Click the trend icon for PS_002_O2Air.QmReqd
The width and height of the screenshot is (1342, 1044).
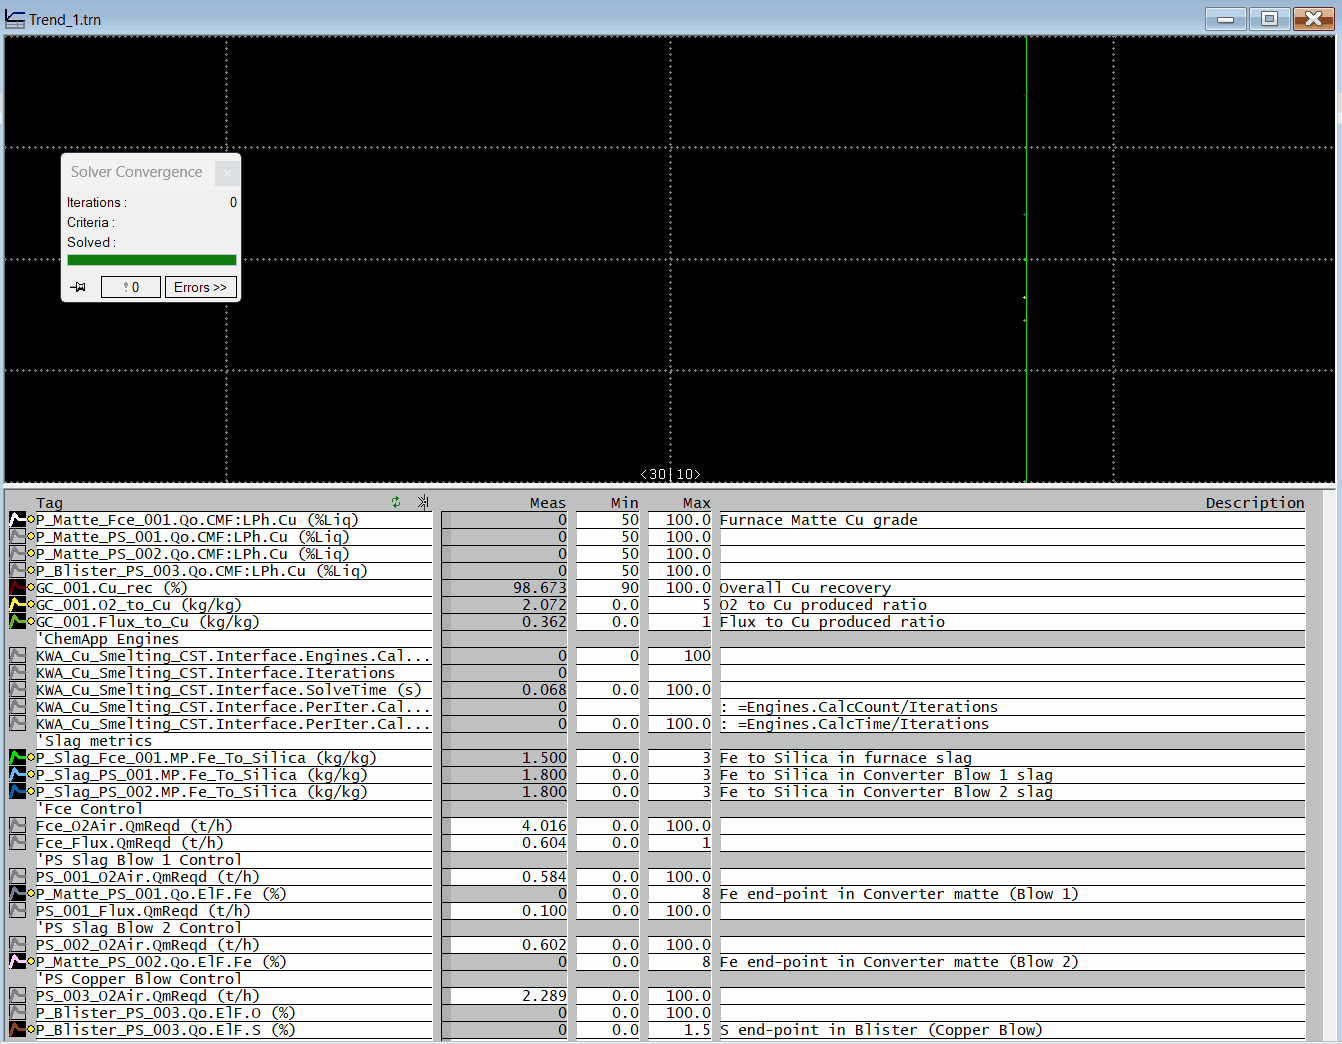tap(17, 945)
